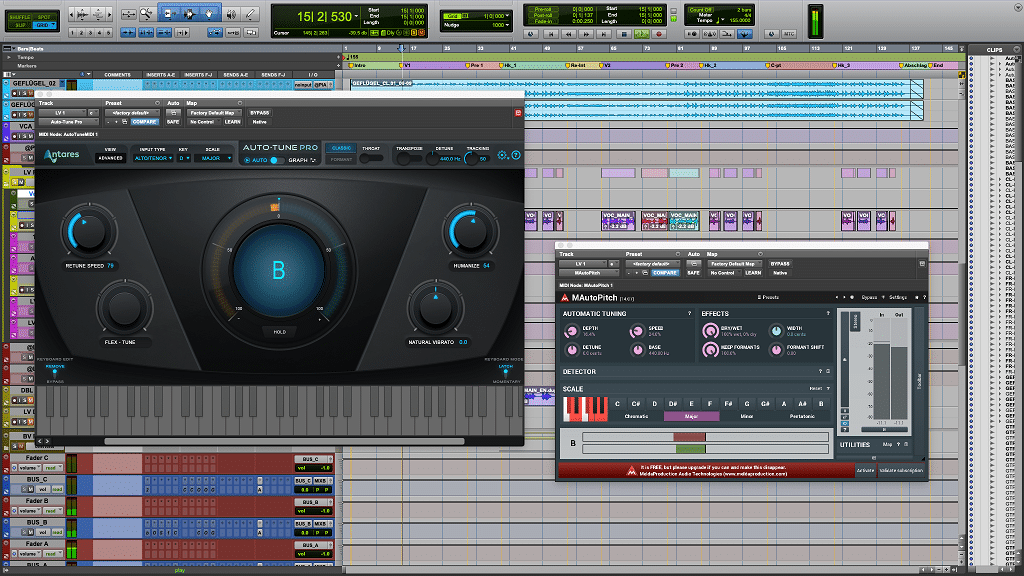The height and width of the screenshot is (576, 1024).
Task: Select the Zoomer tool in the toolbar
Action: (146, 14)
